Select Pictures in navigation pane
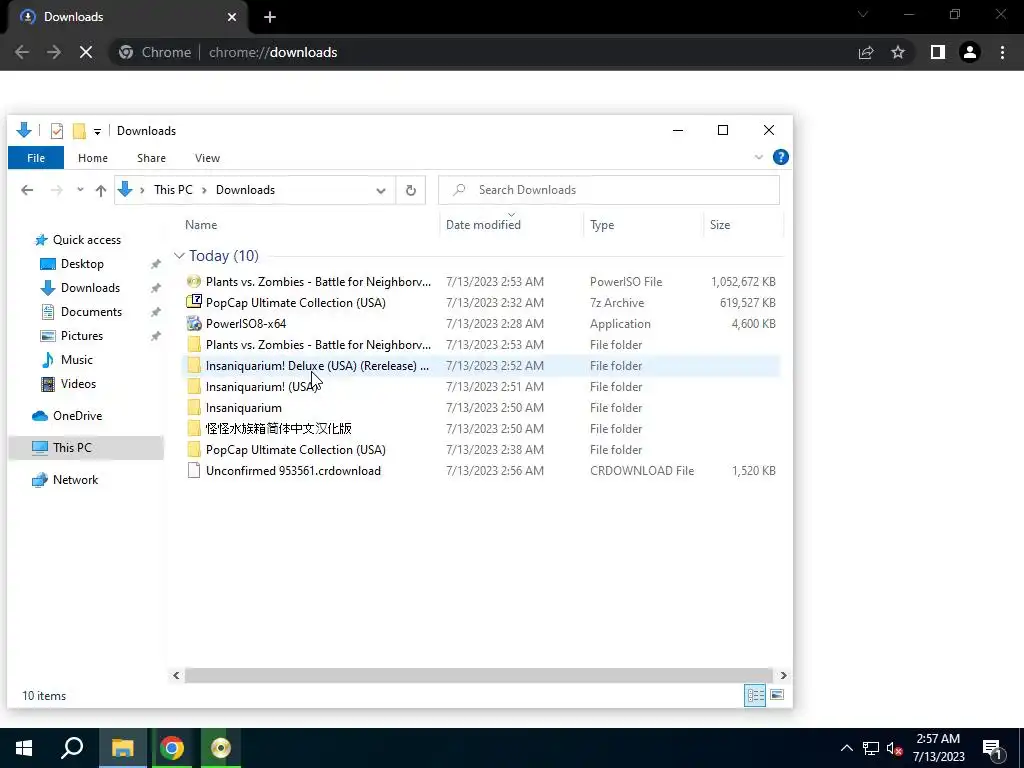 (82, 336)
